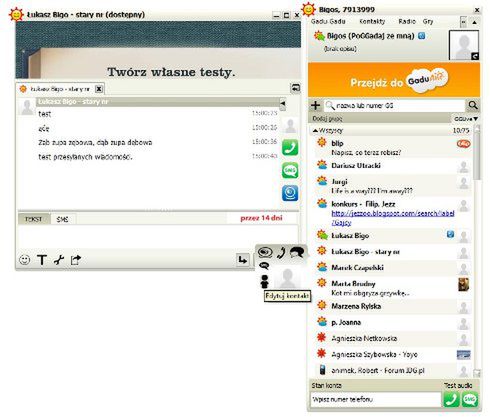This screenshot has height=417, width=490.
Task: Click the red blip badge icon
Action: [463, 144]
